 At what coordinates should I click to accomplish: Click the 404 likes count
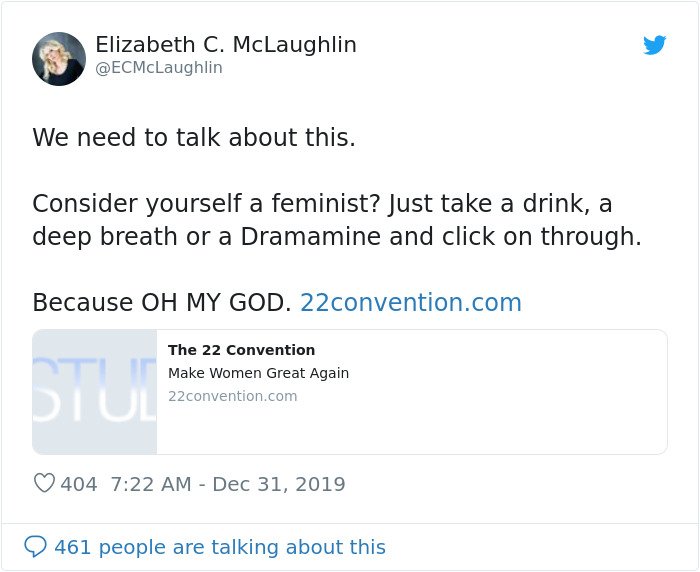[x=79, y=484]
